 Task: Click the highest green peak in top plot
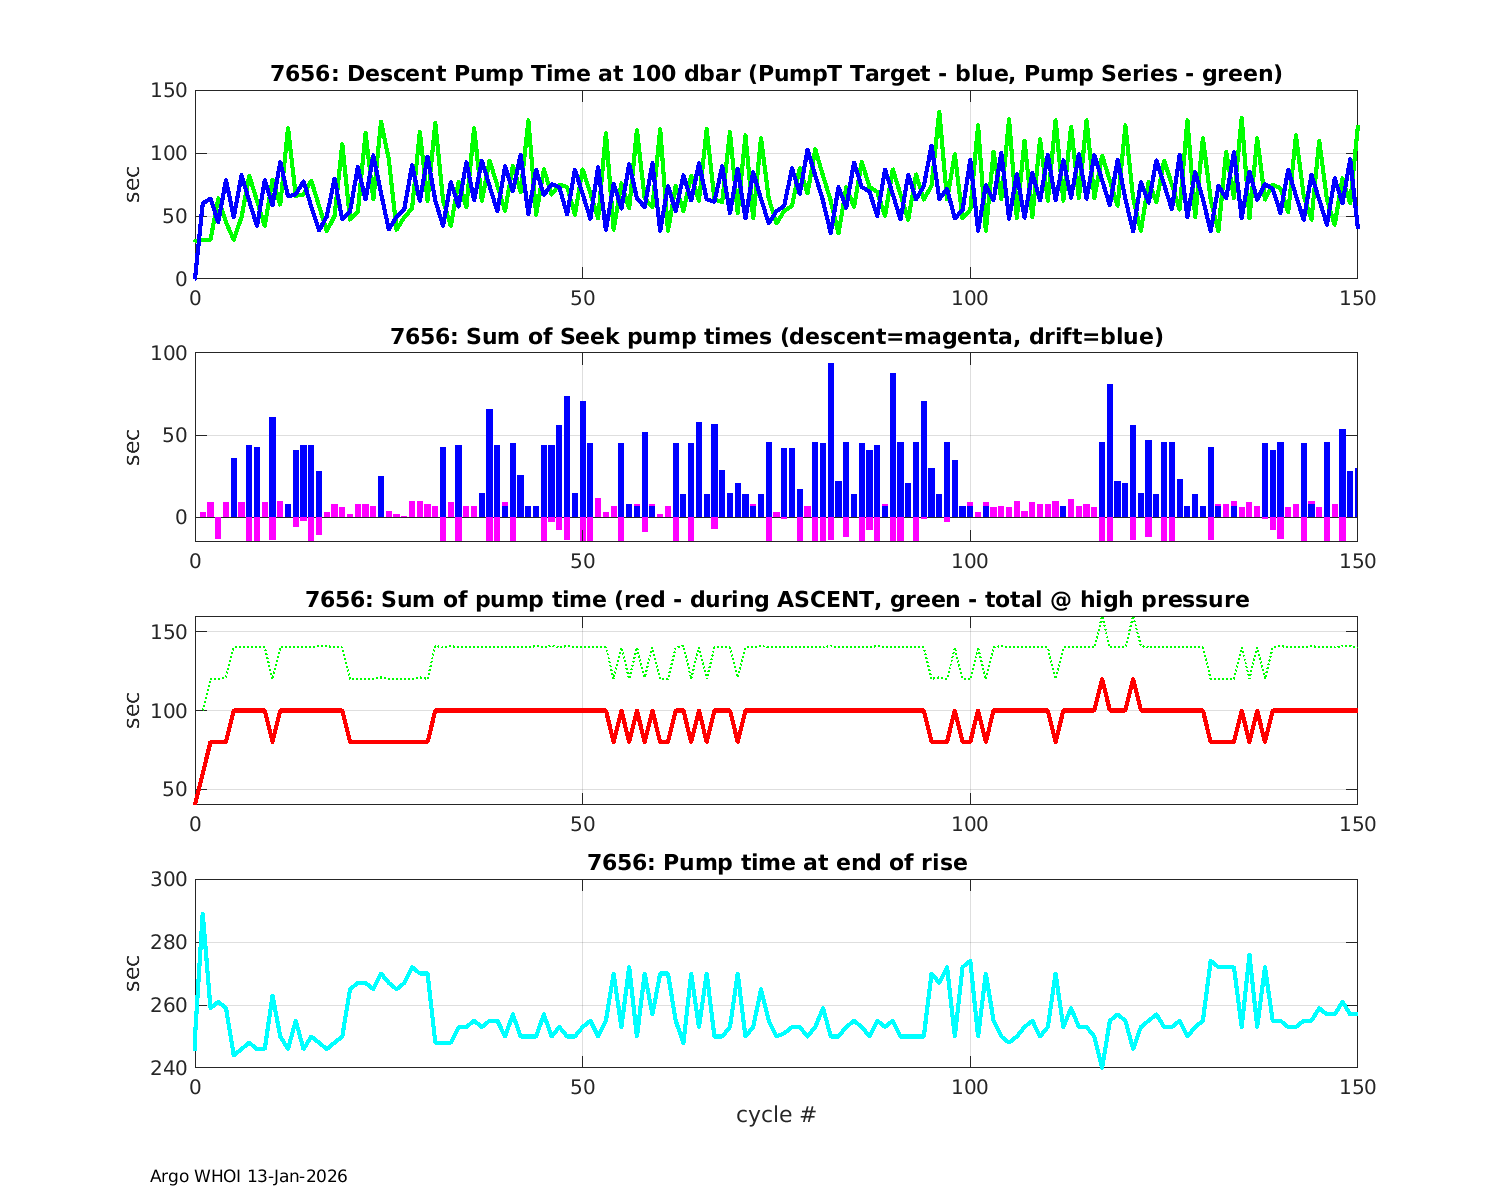pyautogui.click(x=939, y=113)
